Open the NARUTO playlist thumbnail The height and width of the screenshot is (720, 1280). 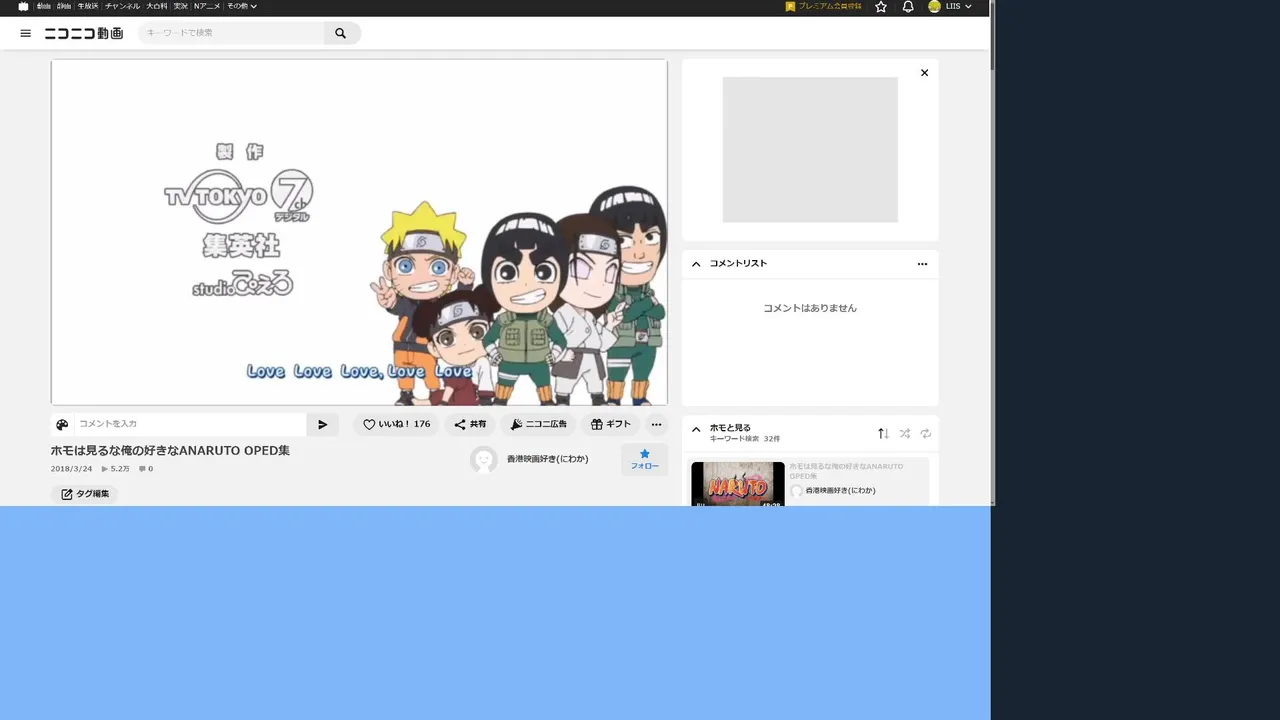738,484
